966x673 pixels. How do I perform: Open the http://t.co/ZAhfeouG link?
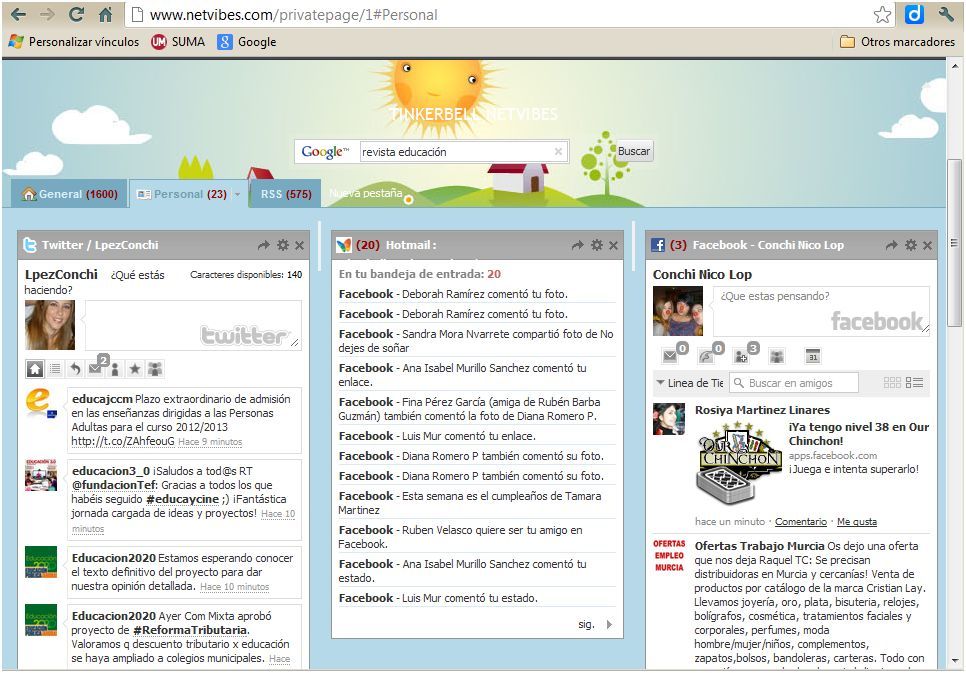coord(123,441)
